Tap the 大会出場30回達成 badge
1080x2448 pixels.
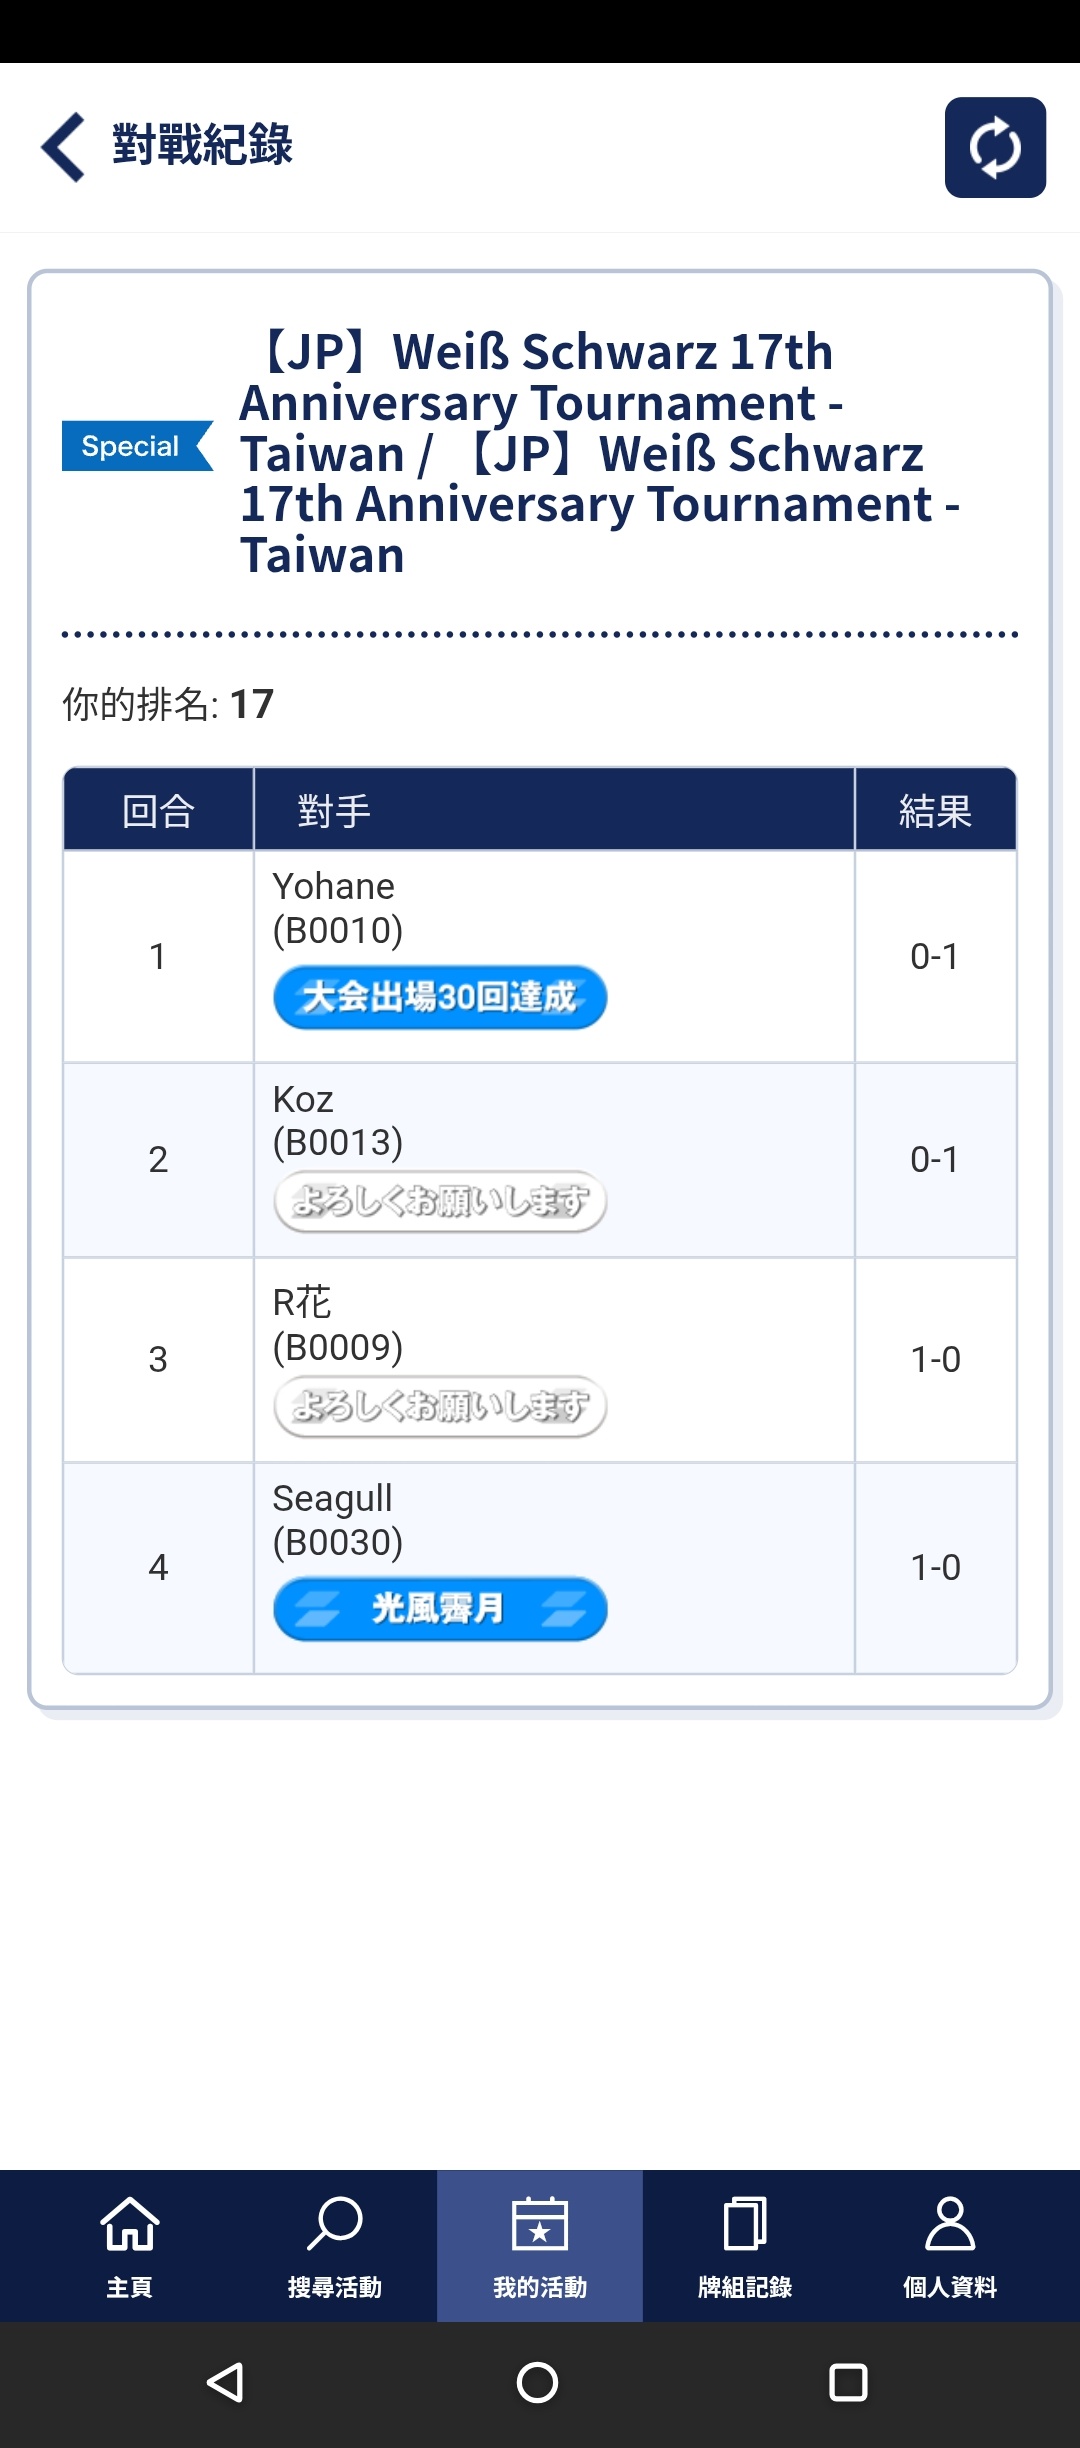point(440,997)
